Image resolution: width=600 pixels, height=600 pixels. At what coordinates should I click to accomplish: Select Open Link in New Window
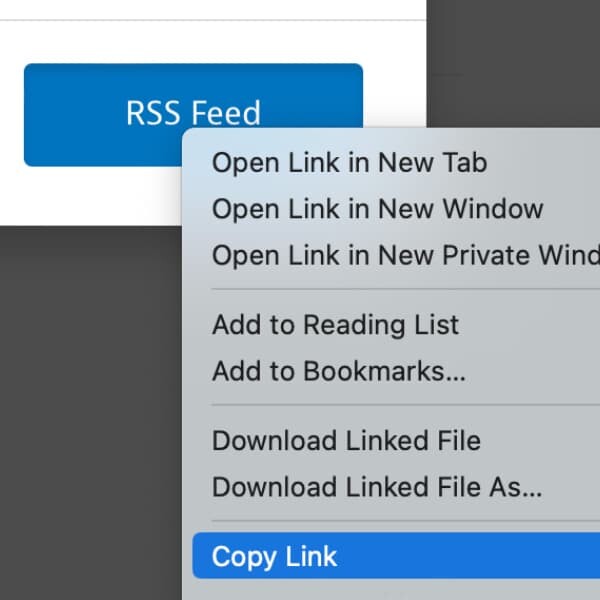click(377, 209)
